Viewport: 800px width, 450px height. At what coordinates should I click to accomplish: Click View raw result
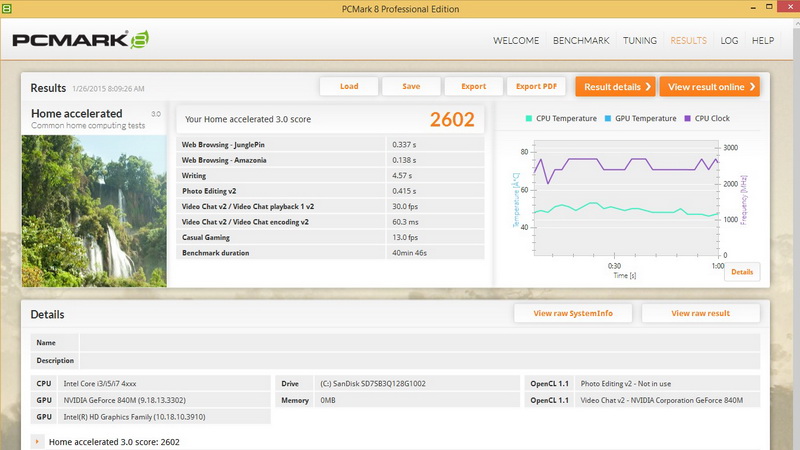pos(701,313)
